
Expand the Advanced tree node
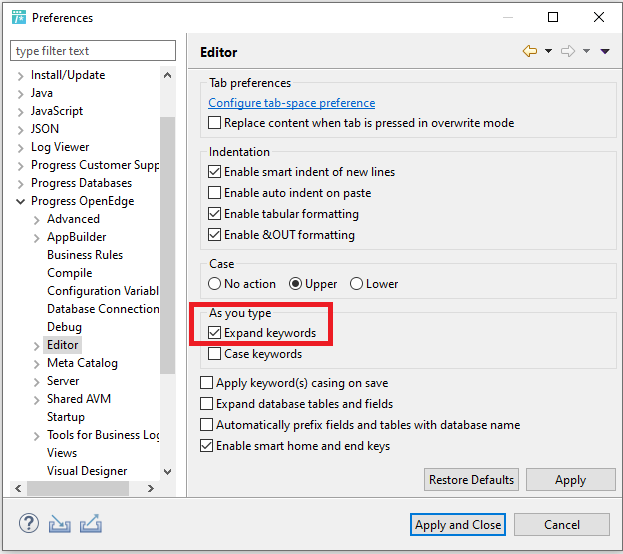click(x=37, y=220)
